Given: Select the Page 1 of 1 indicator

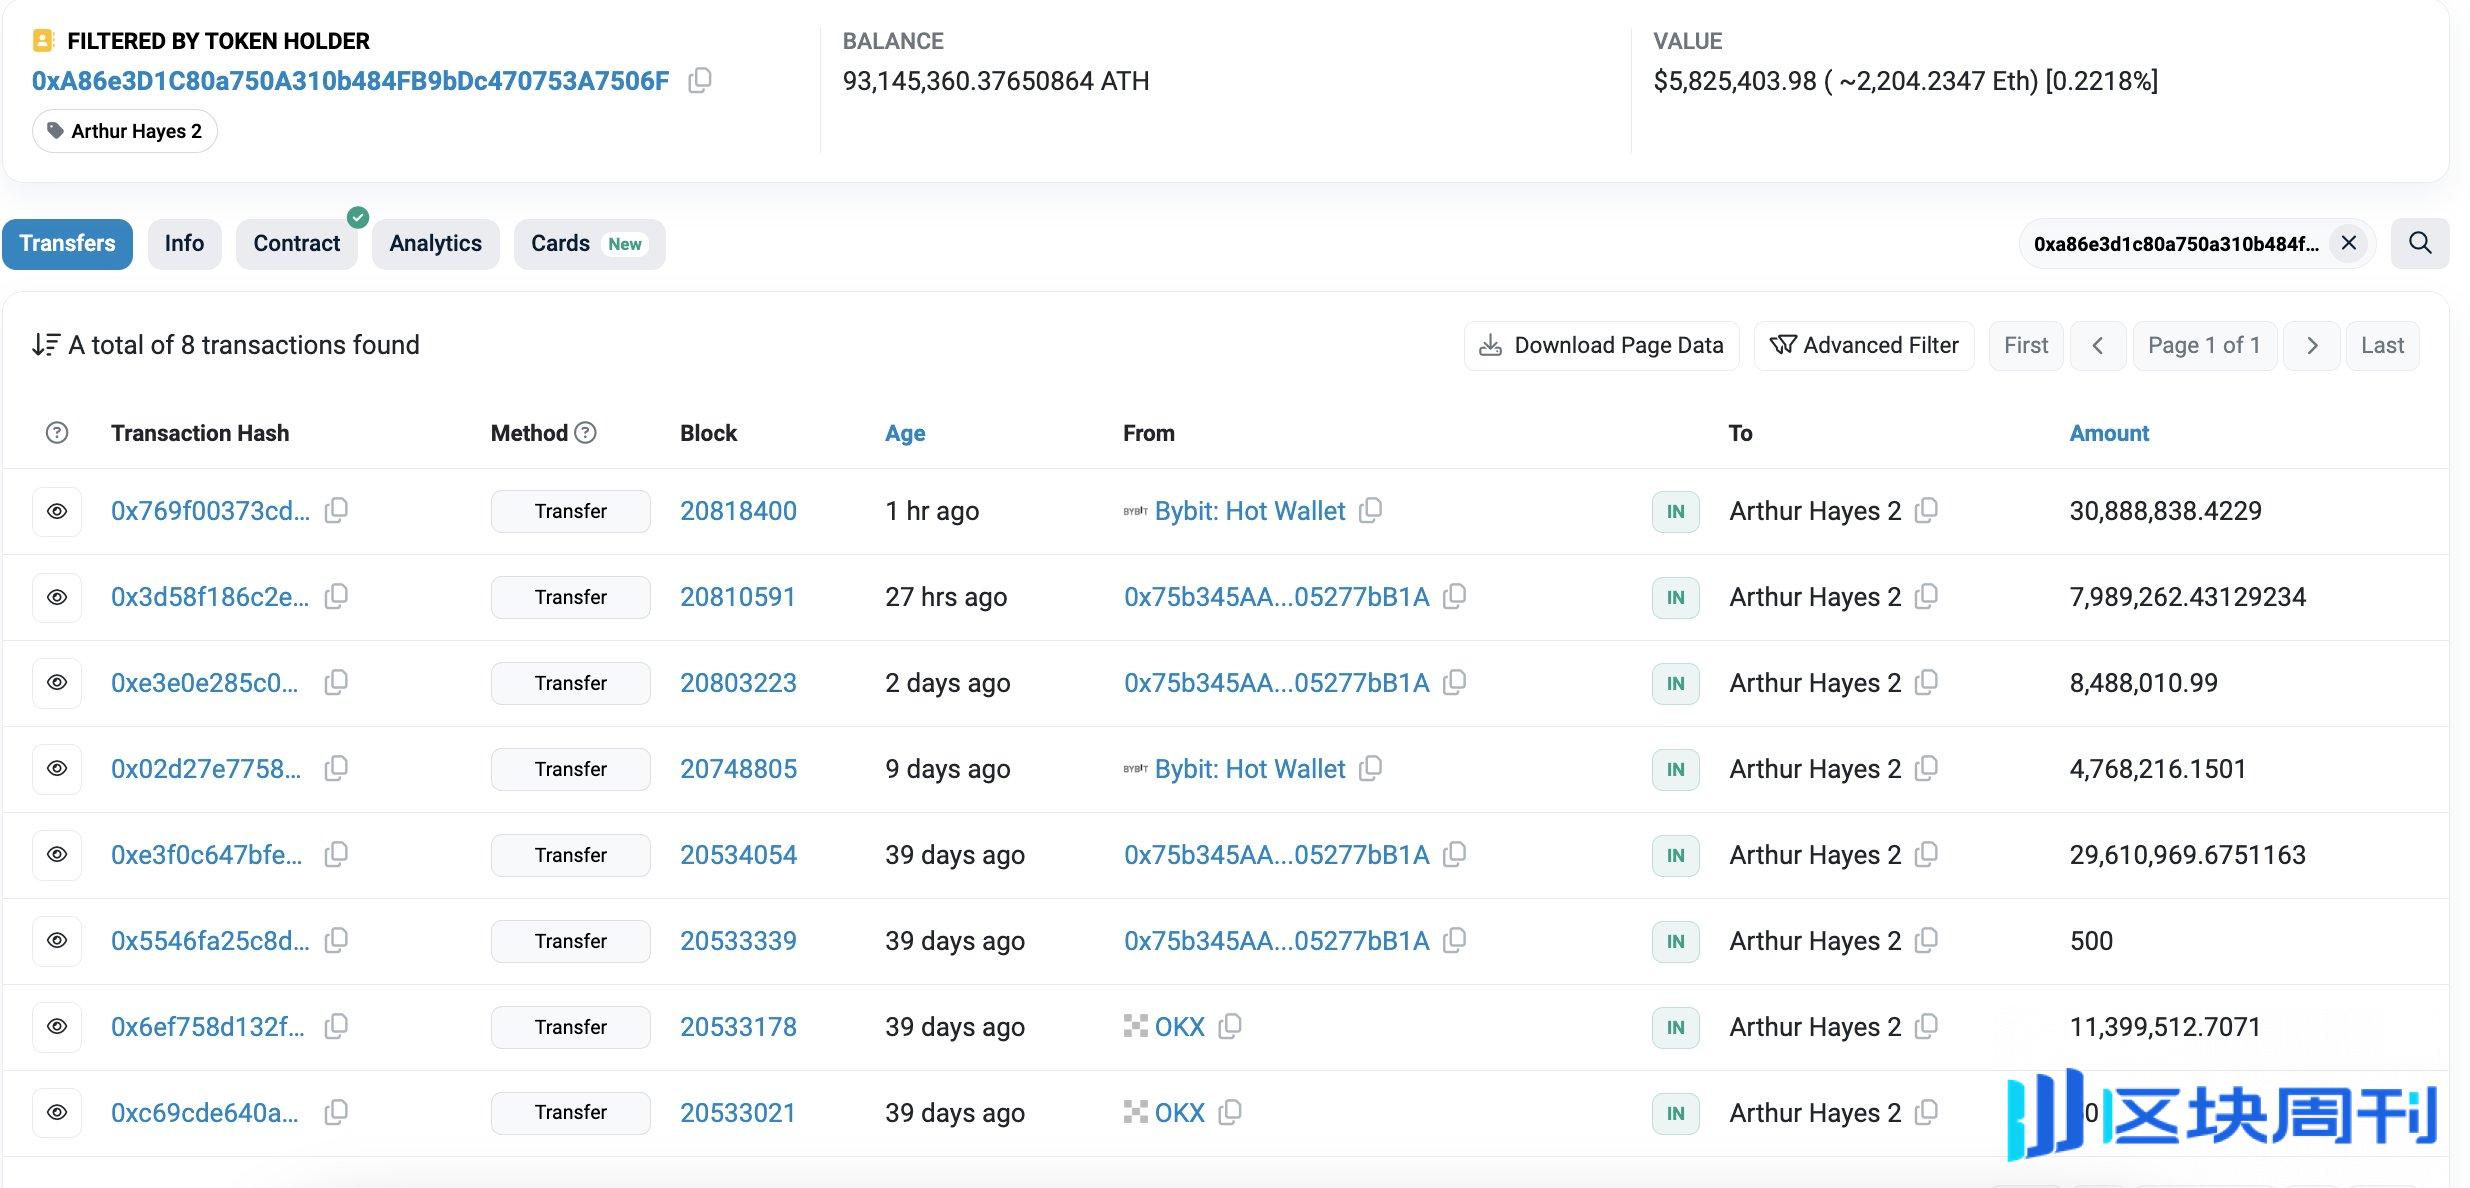Looking at the screenshot, I should [2204, 346].
